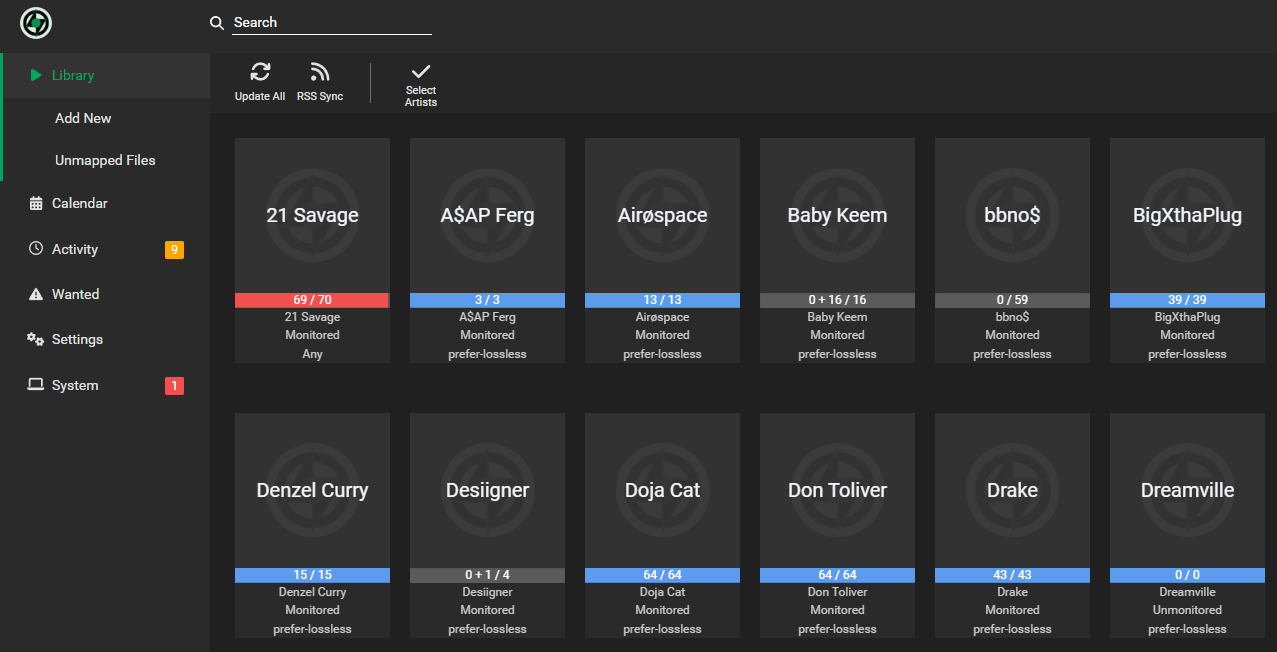
Task: Click the Desiigner caption text
Action: 487,592
